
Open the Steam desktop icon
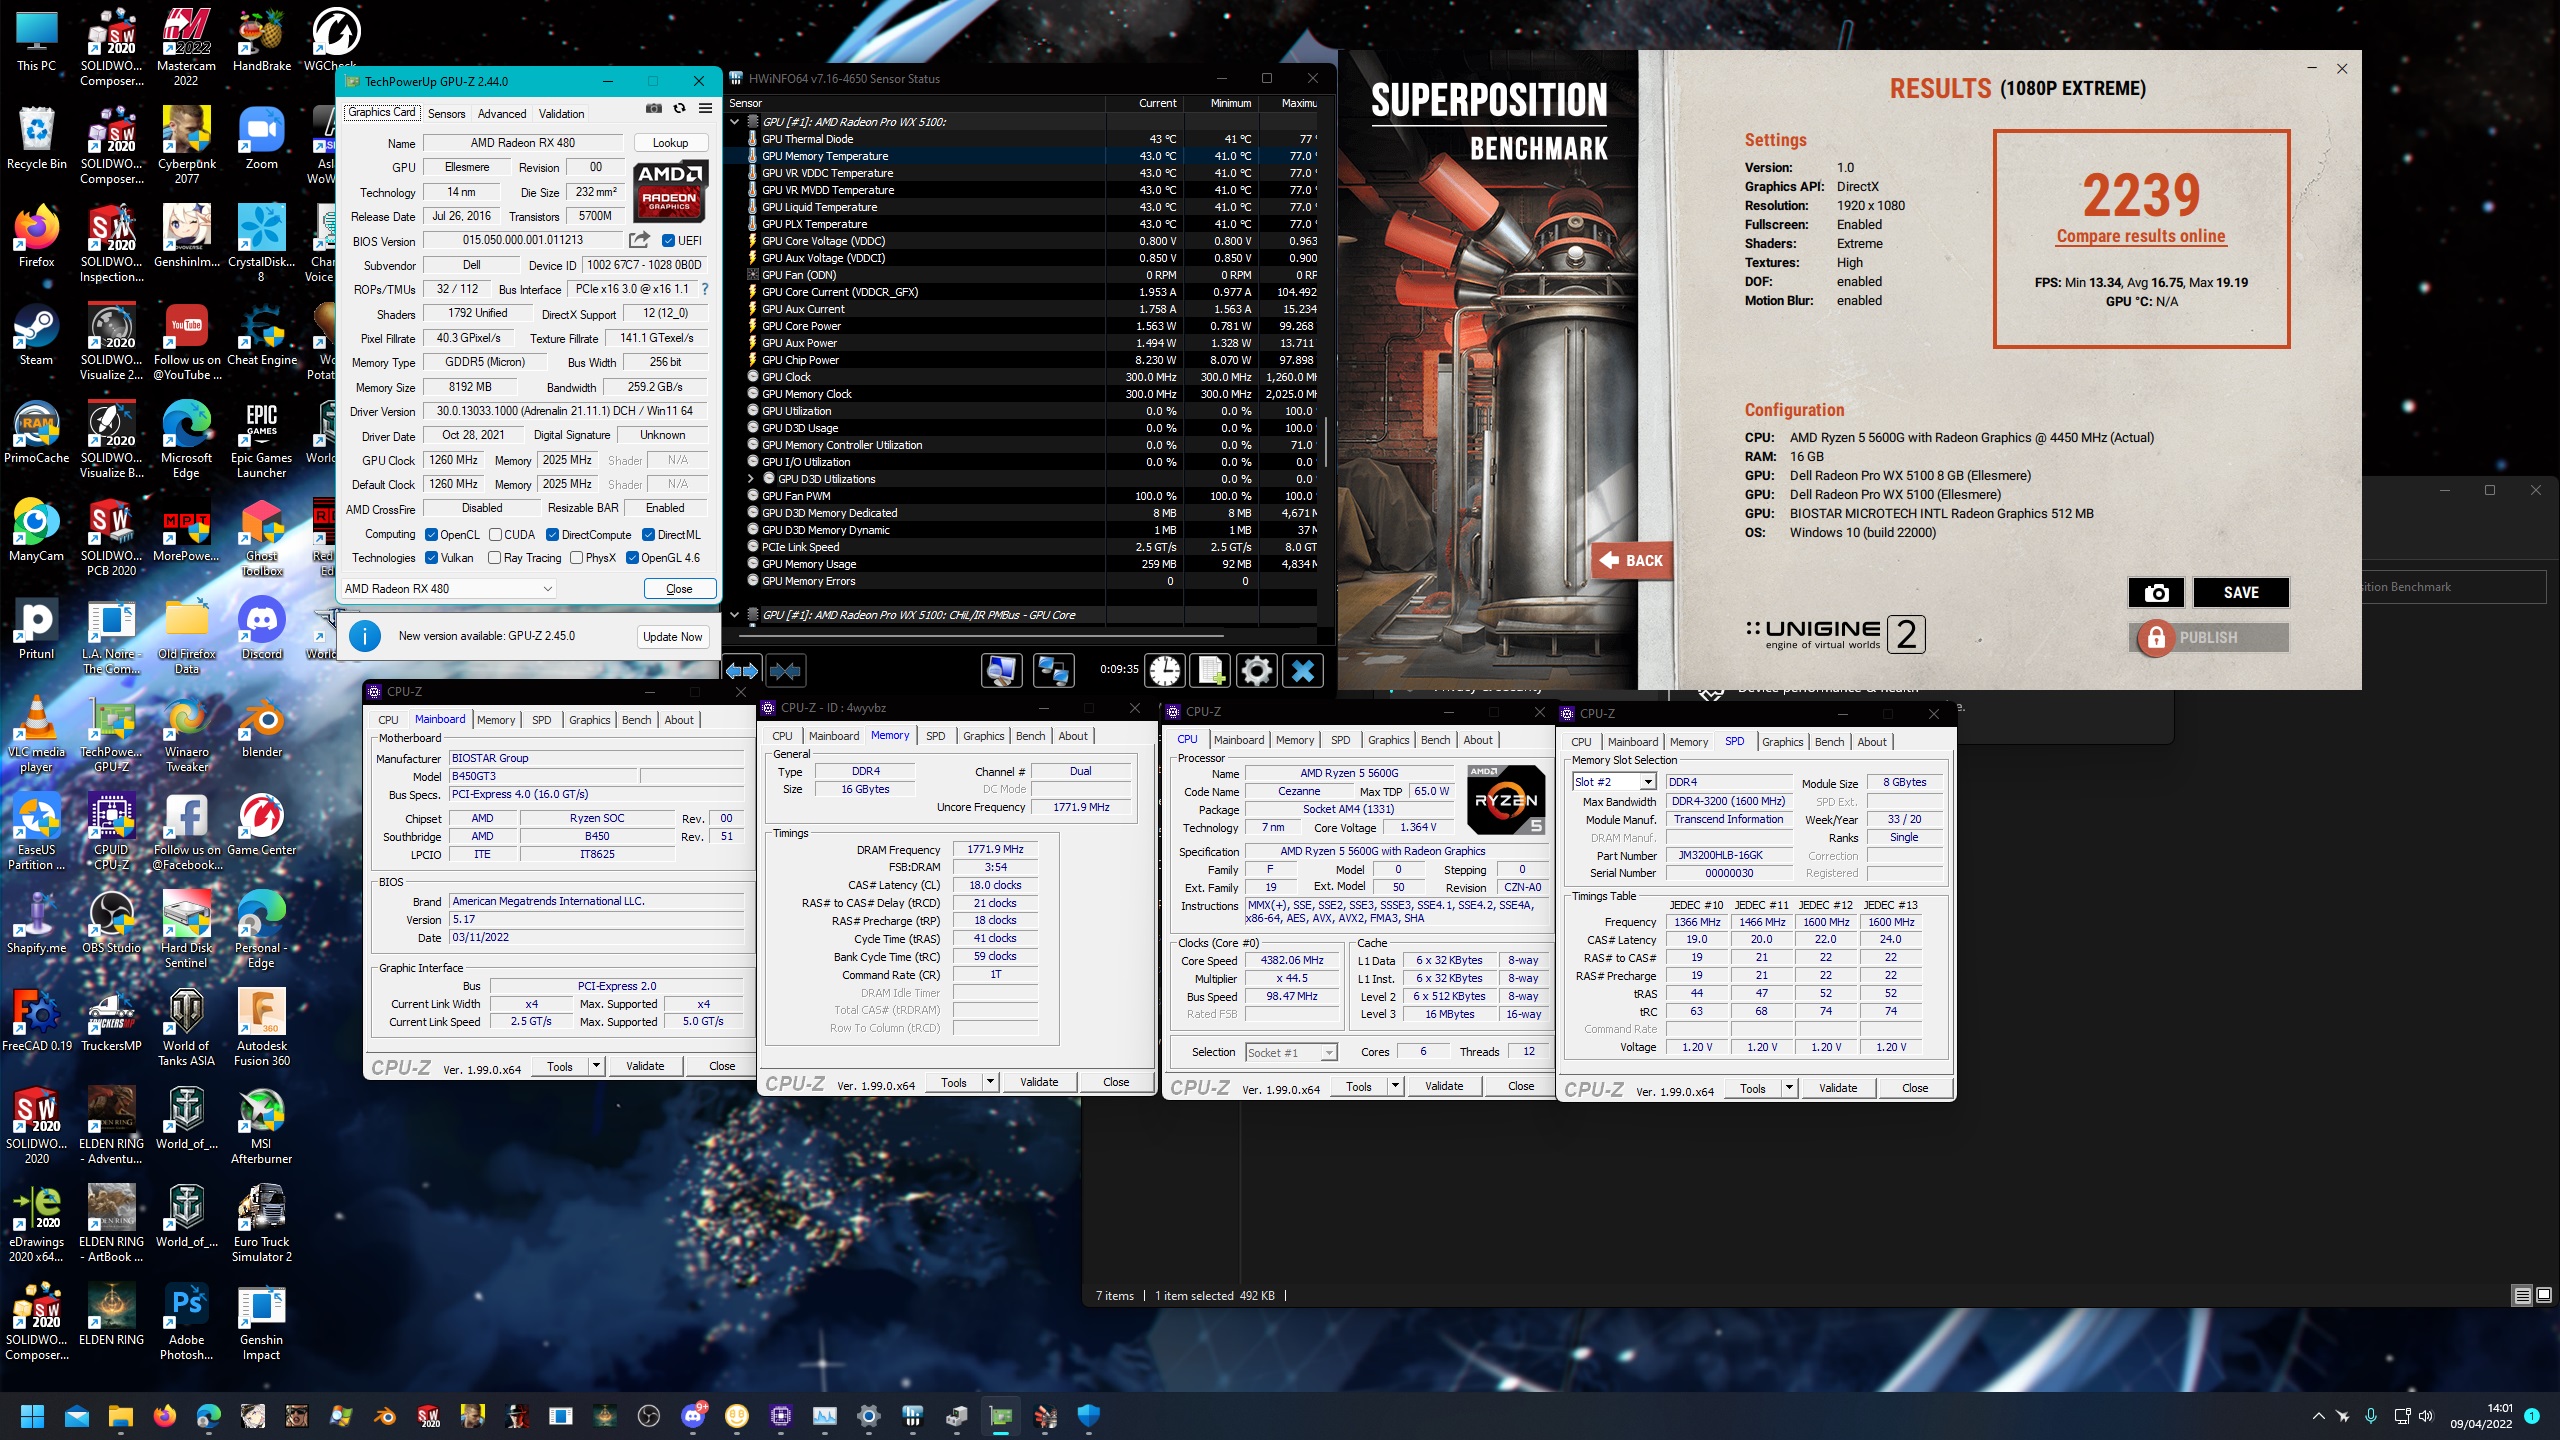(x=36, y=335)
